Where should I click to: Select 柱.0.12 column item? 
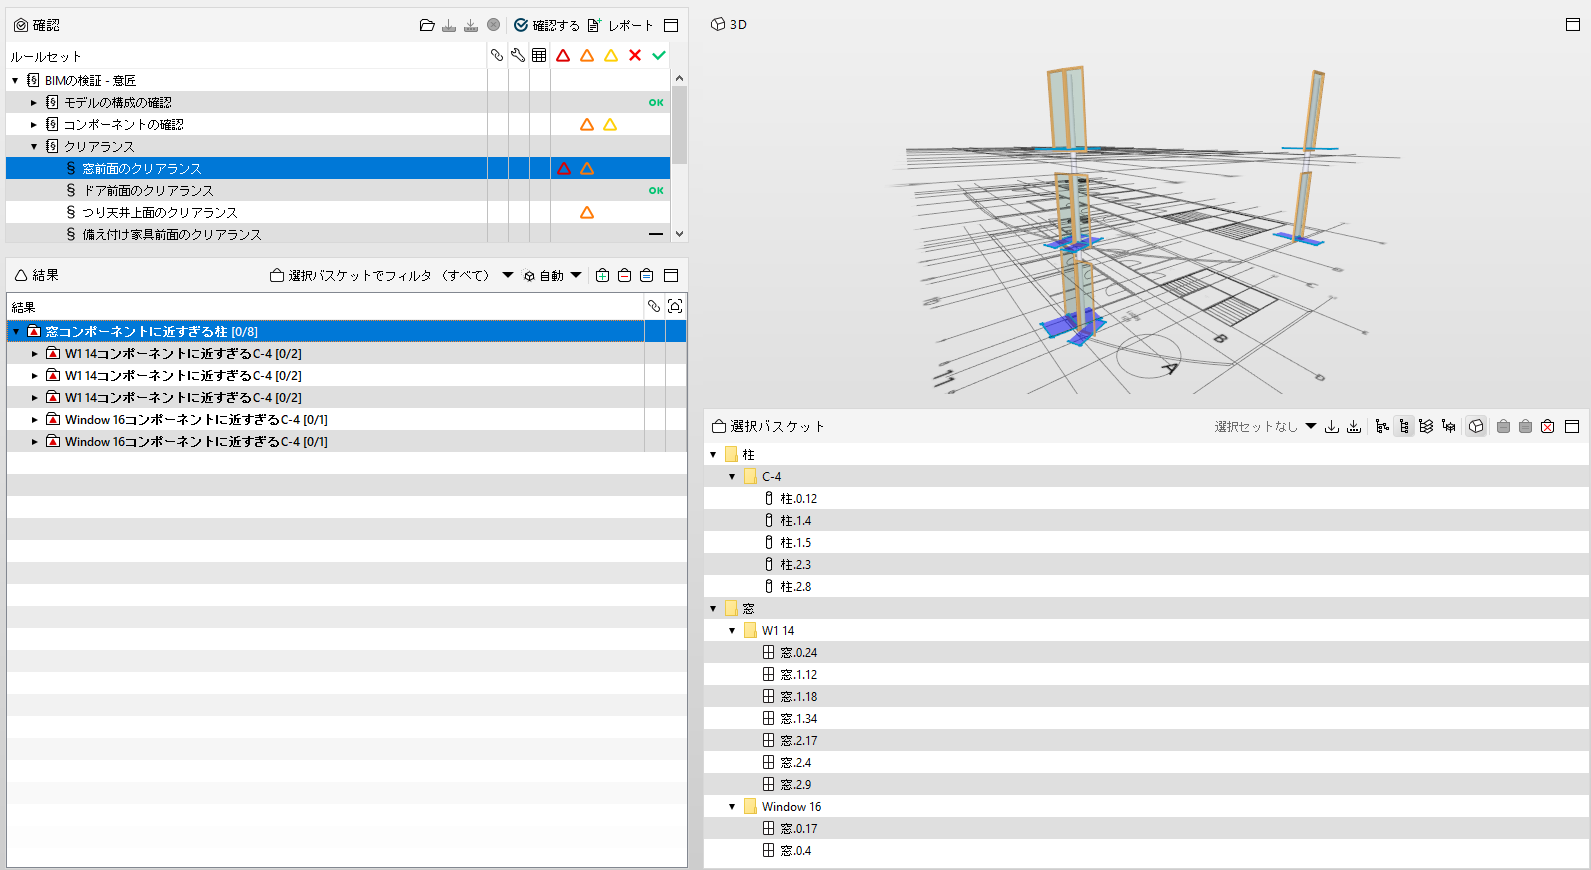[x=798, y=498]
